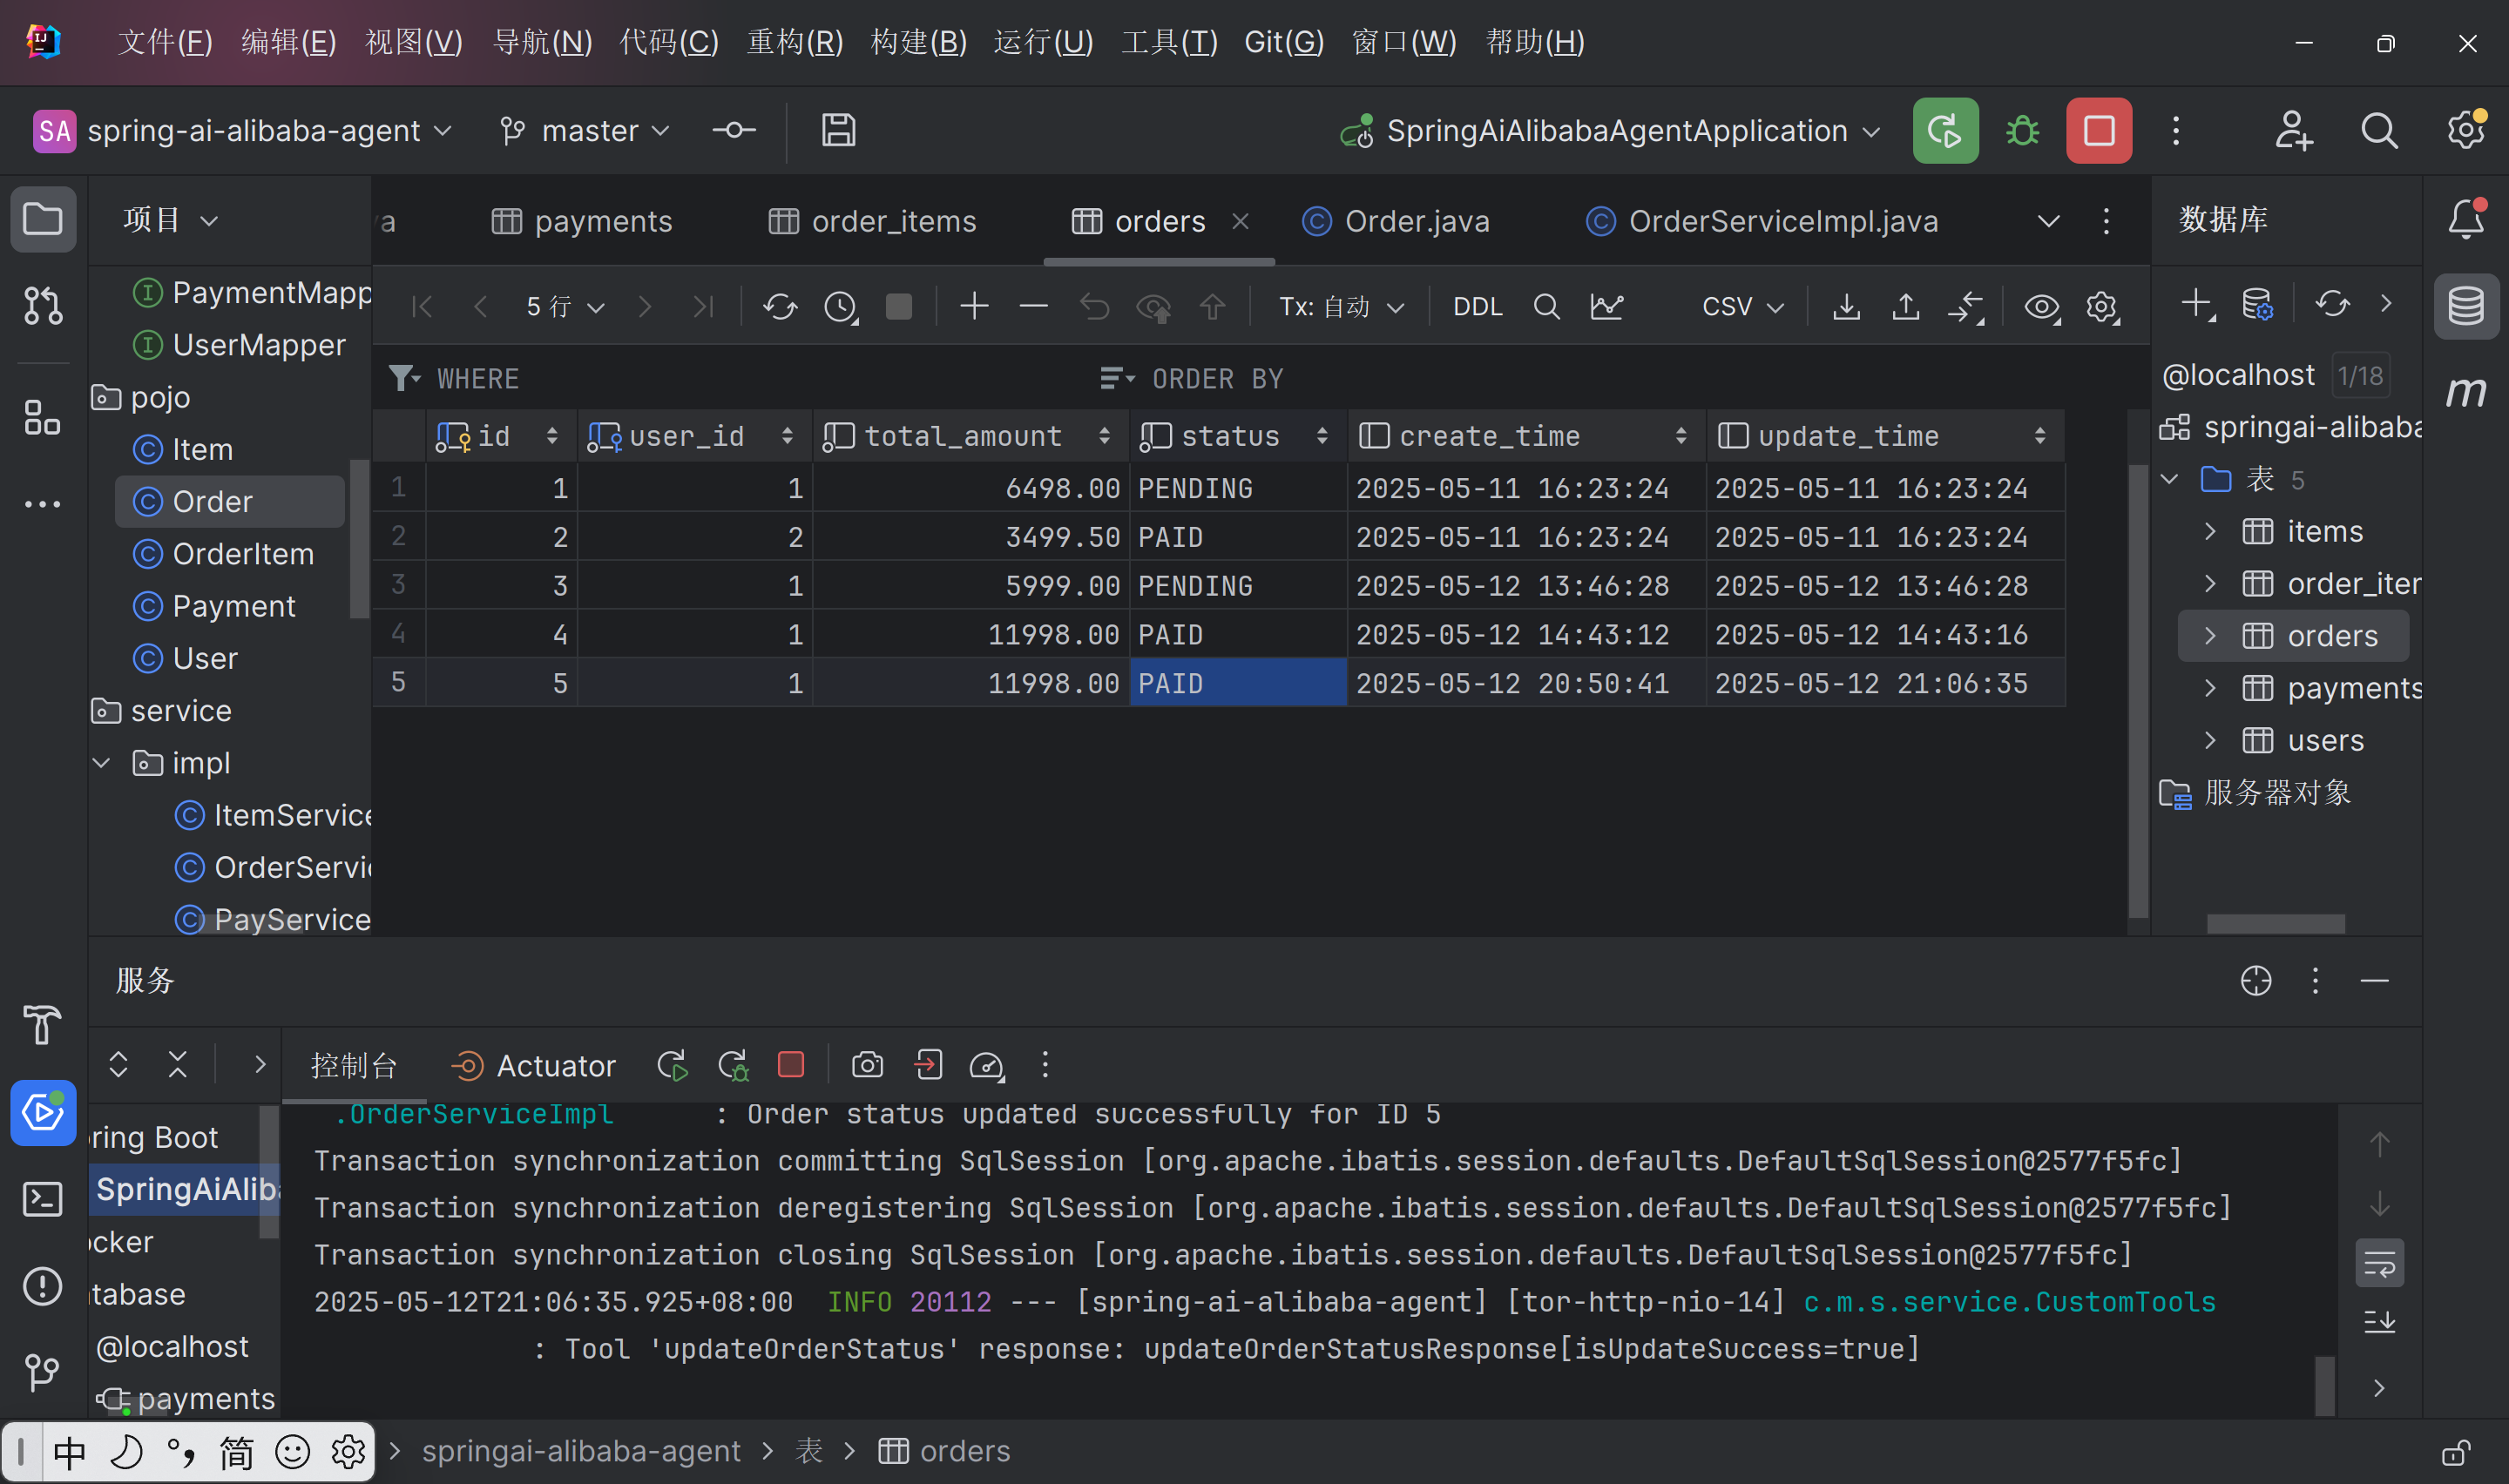Screen dimensions: 2509x1484
Task: Expand the users table tree node
Action: 2210,740
